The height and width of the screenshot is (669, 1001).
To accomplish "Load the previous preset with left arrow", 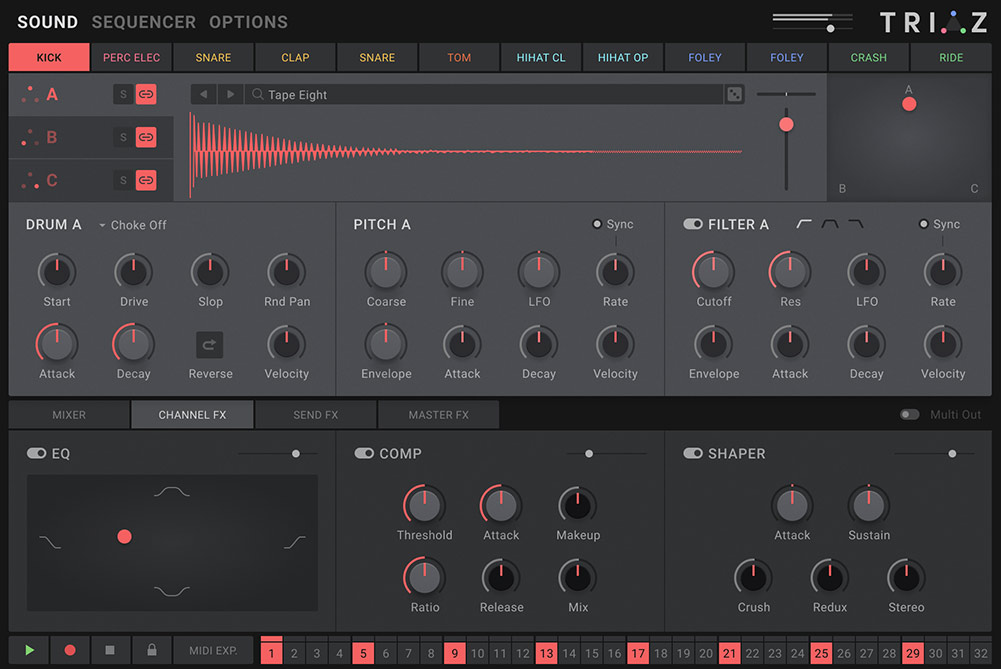I will tap(204, 94).
